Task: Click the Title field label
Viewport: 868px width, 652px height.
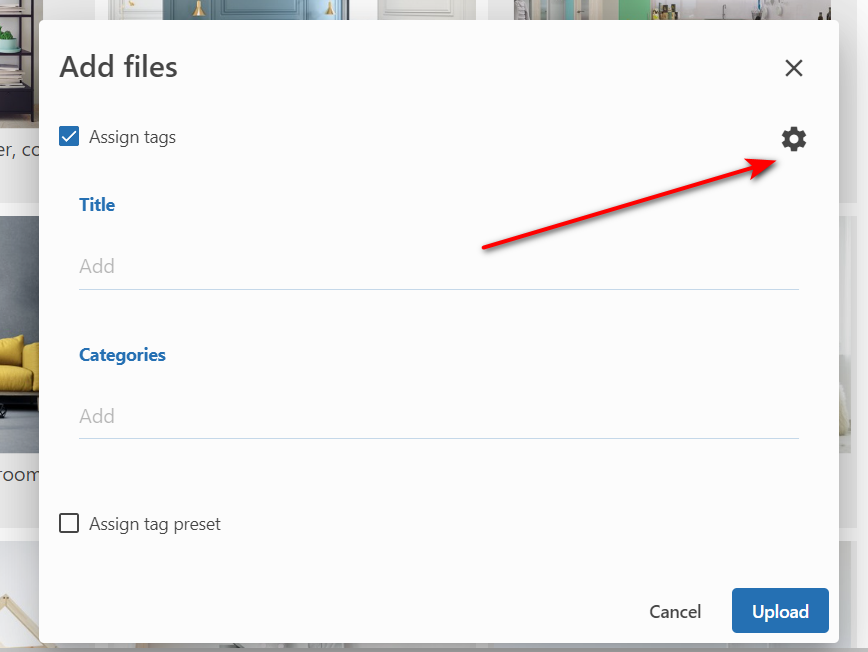Action: (97, 205)
